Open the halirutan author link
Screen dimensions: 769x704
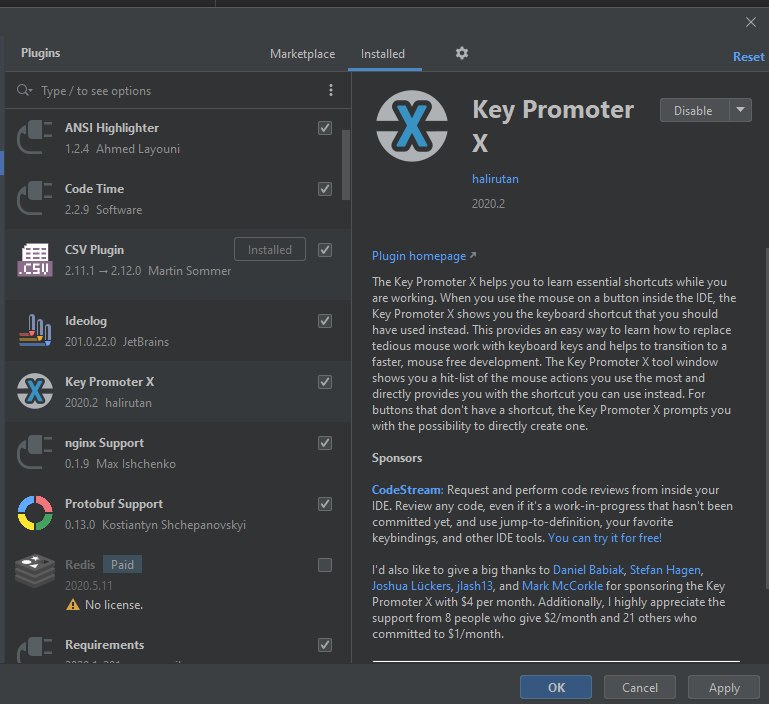[x=495, y=179]
